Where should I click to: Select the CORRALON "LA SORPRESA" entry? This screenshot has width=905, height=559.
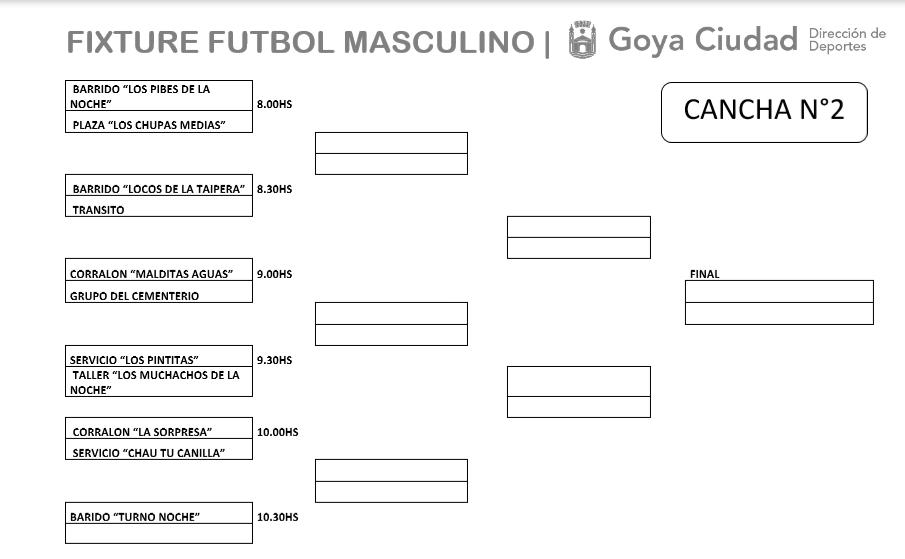159,428
